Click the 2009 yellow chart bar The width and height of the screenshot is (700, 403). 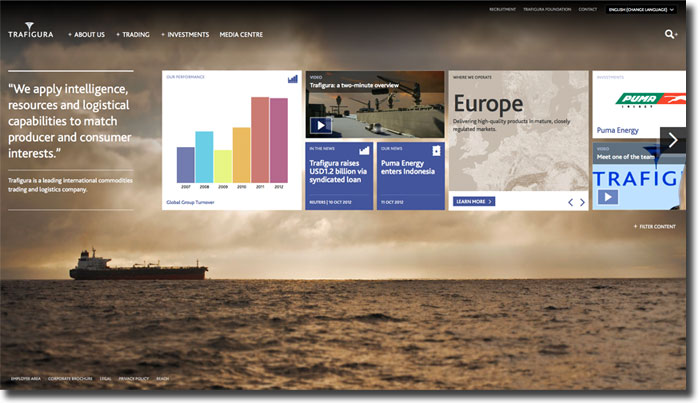coord(223,166)
